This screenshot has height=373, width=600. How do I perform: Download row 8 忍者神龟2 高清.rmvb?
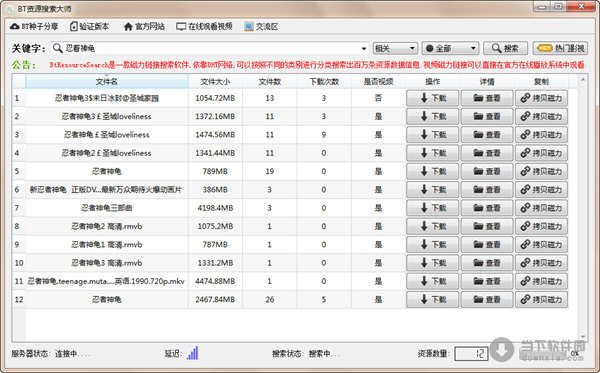(432, 226)
